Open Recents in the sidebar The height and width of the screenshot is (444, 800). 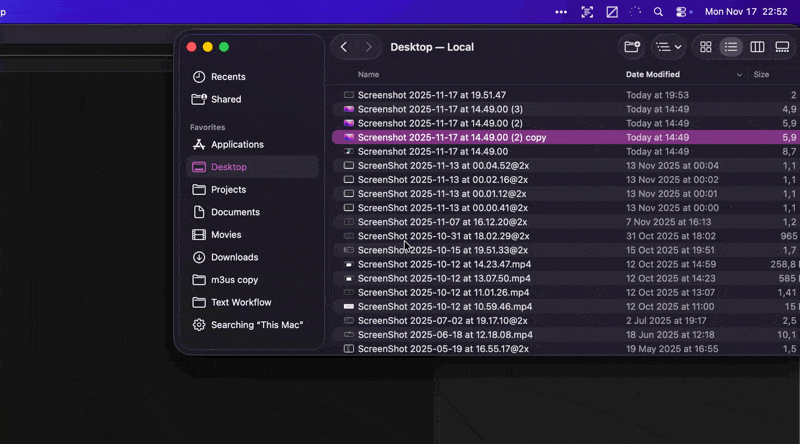(228, 77)
